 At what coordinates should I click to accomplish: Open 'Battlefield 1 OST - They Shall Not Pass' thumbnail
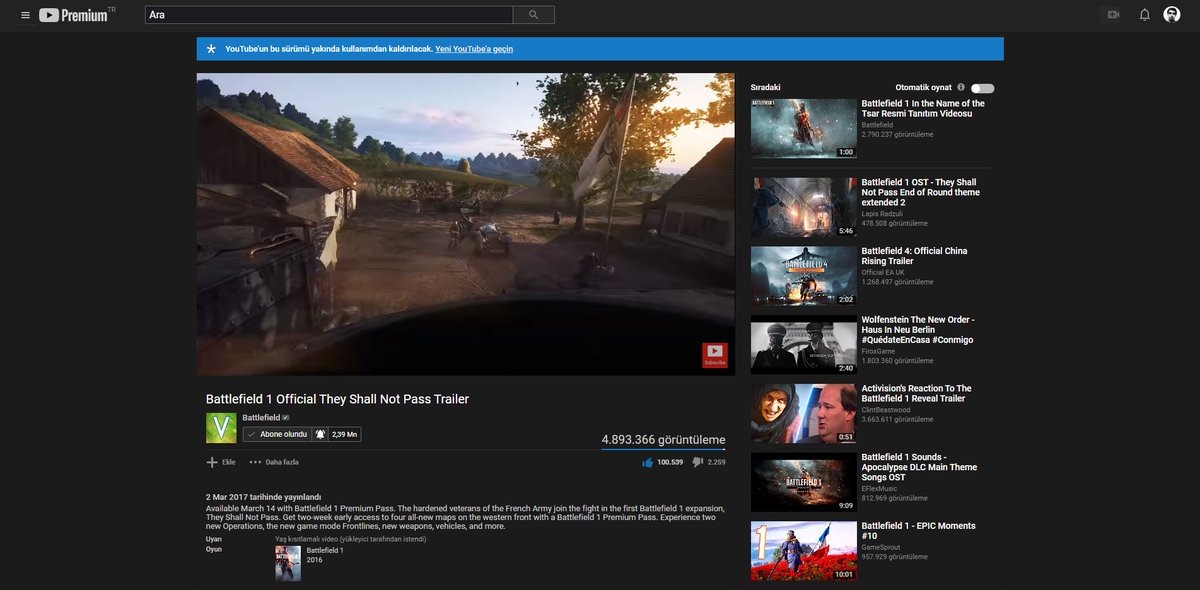804,207
